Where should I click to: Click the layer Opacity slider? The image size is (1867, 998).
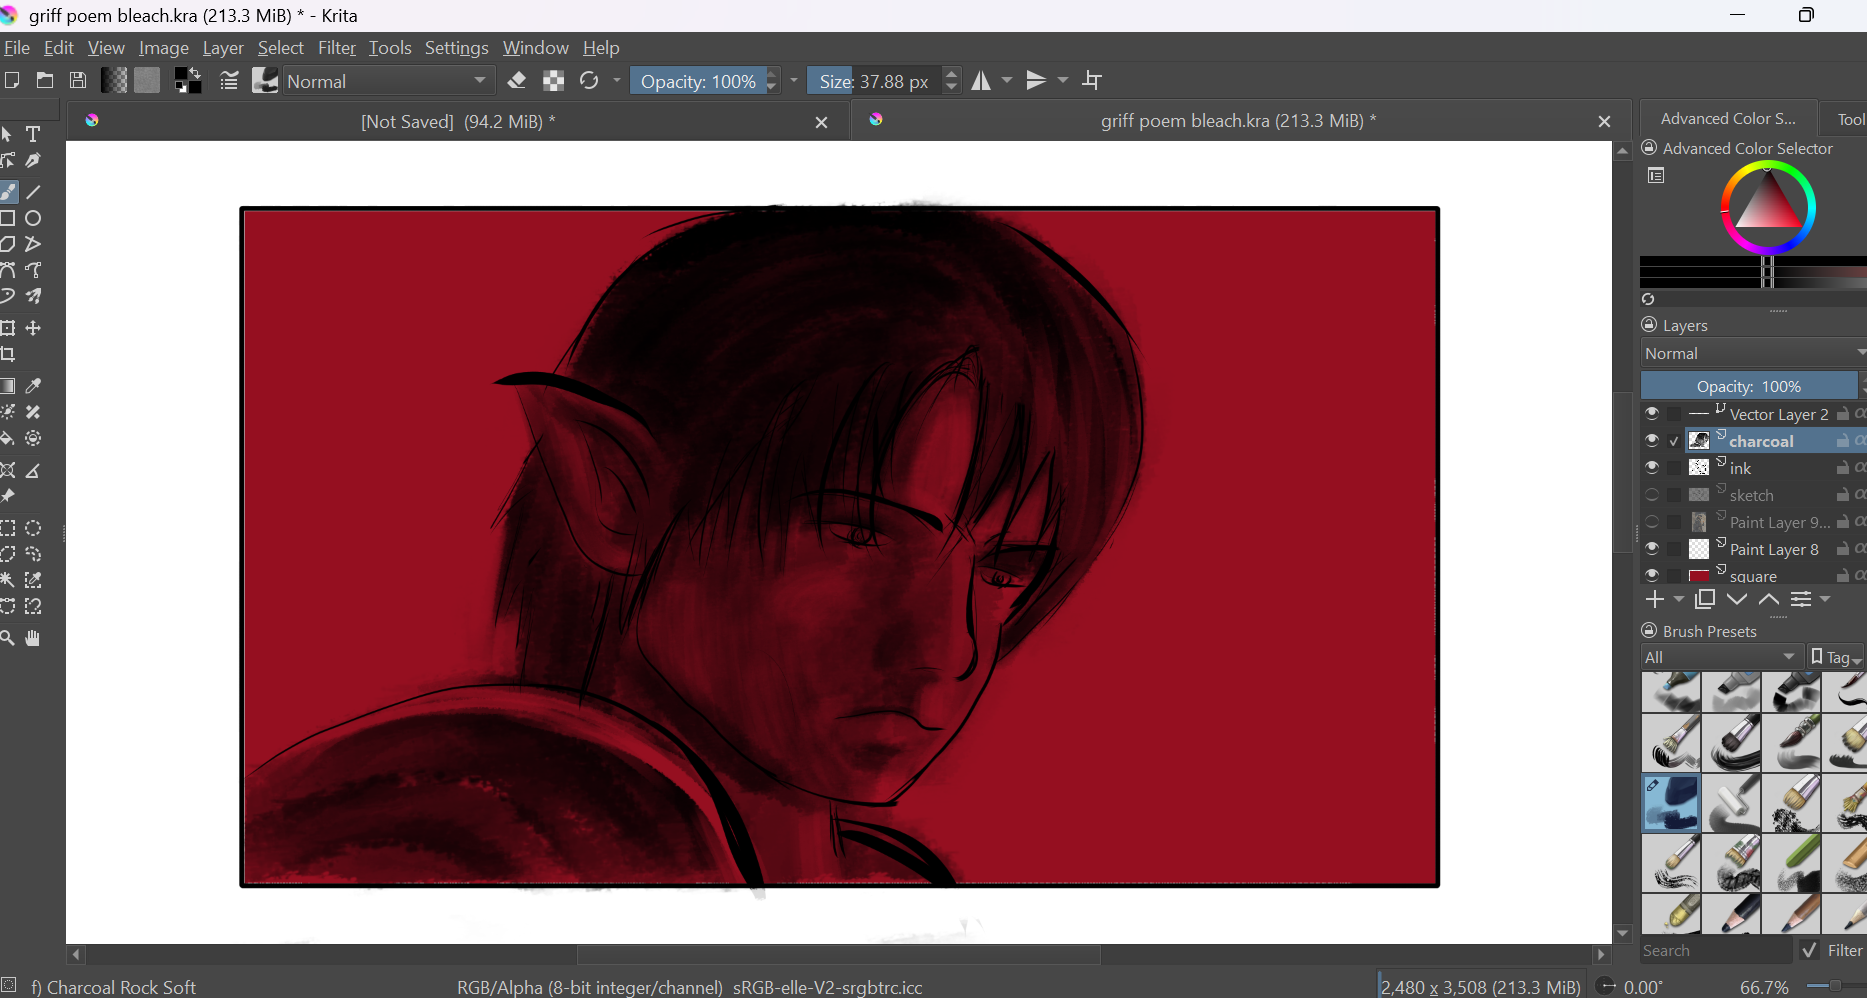[1748, 386]
